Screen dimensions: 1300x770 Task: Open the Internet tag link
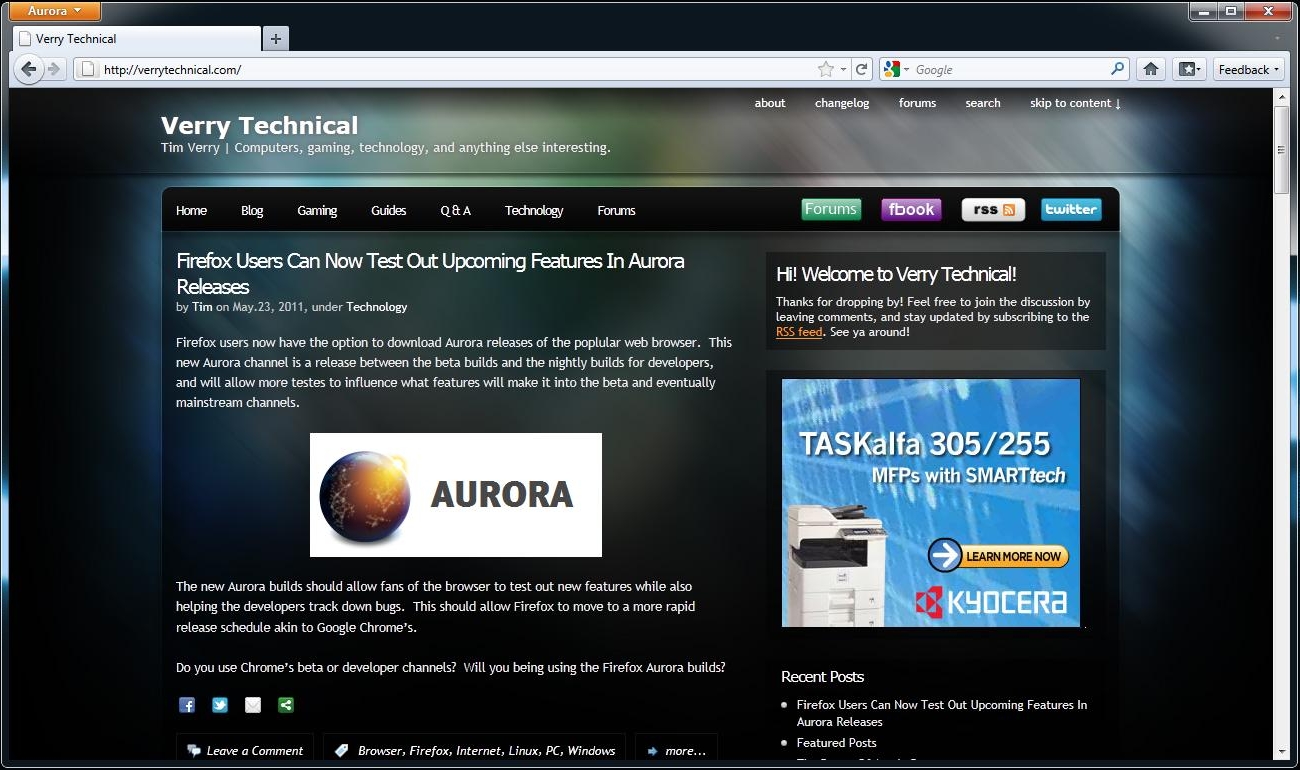coord(479,751)
